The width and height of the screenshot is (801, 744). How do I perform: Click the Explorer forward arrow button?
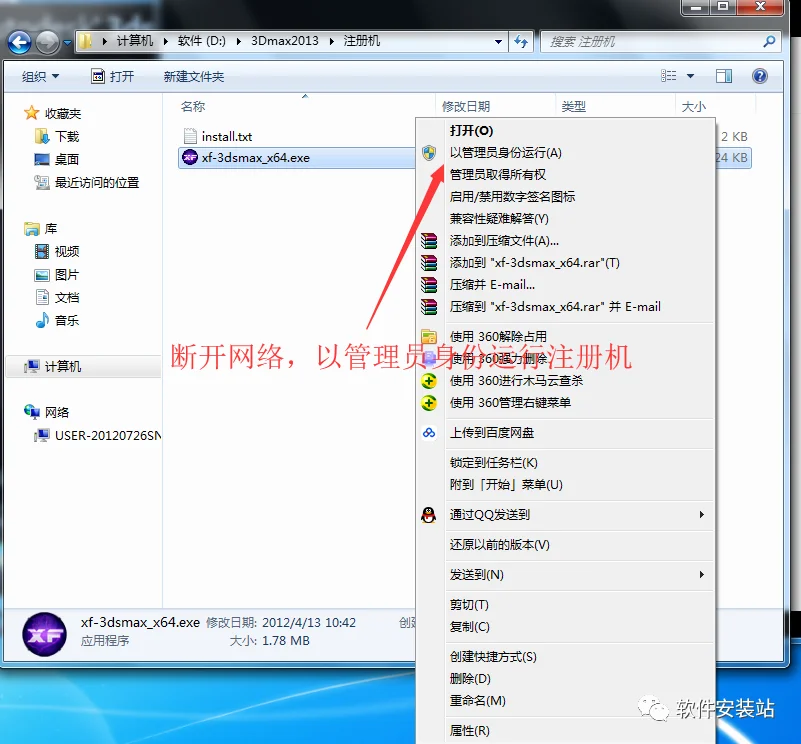pyautogui.click(x=48, y=42)
